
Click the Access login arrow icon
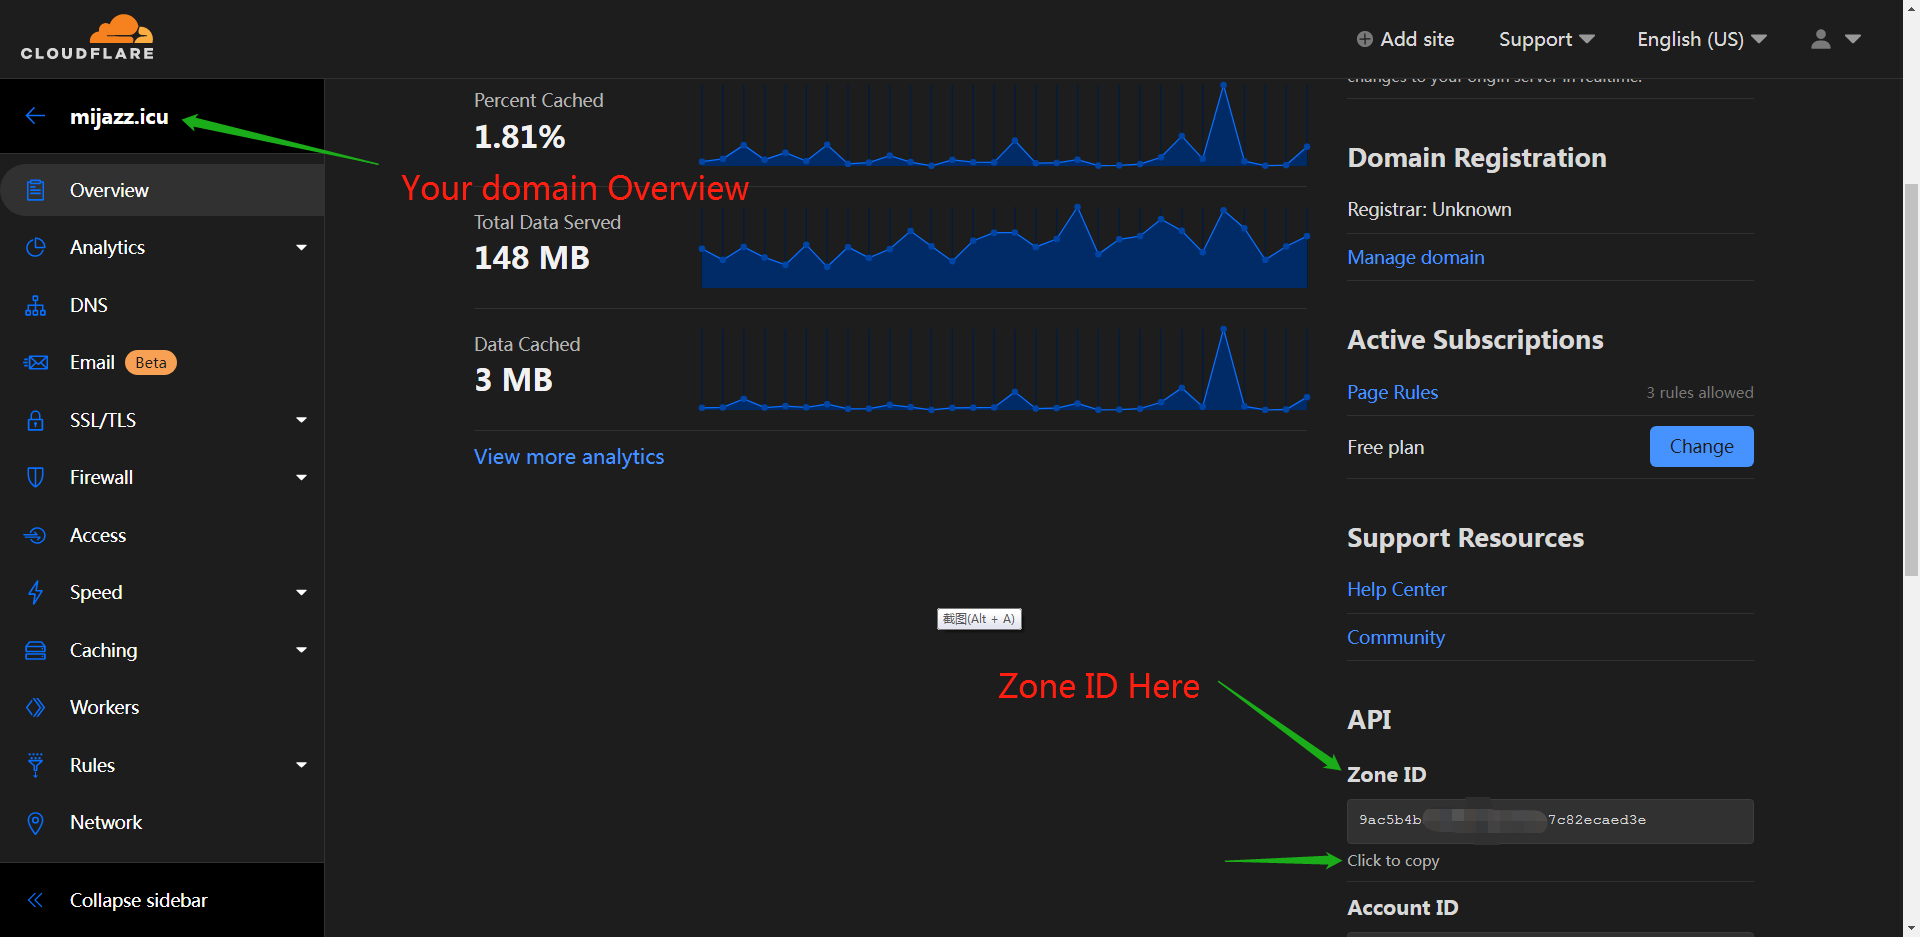point(35,535)
